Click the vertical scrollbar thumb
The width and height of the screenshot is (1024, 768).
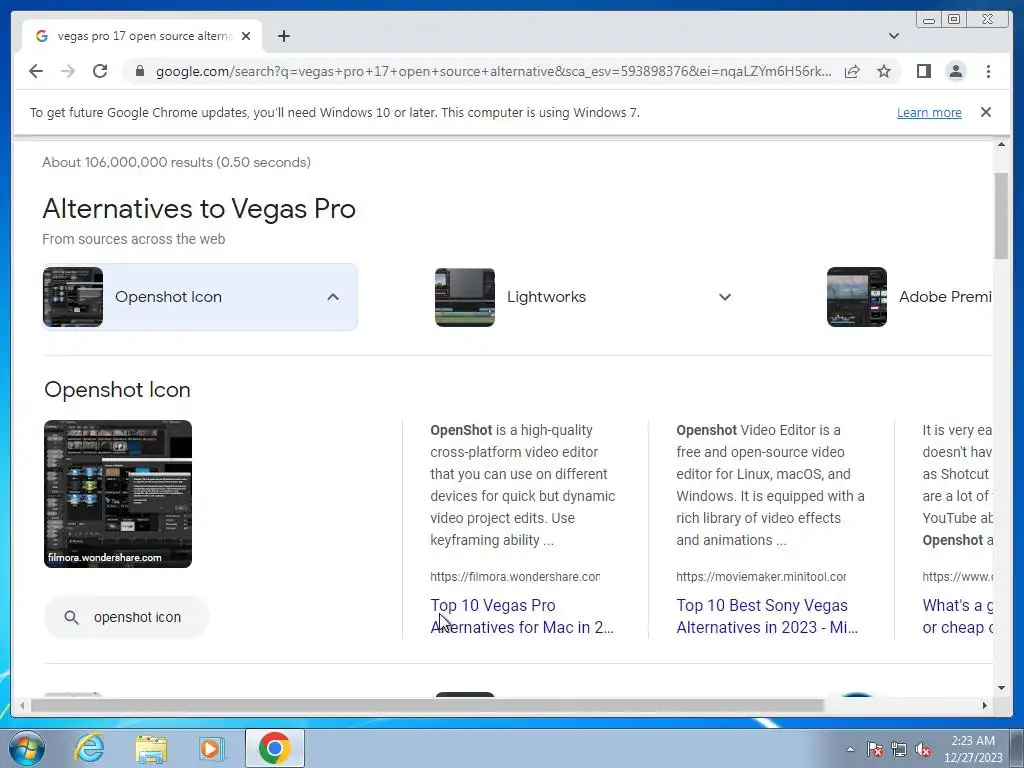pyautogui.click(x=1001, y=216)
